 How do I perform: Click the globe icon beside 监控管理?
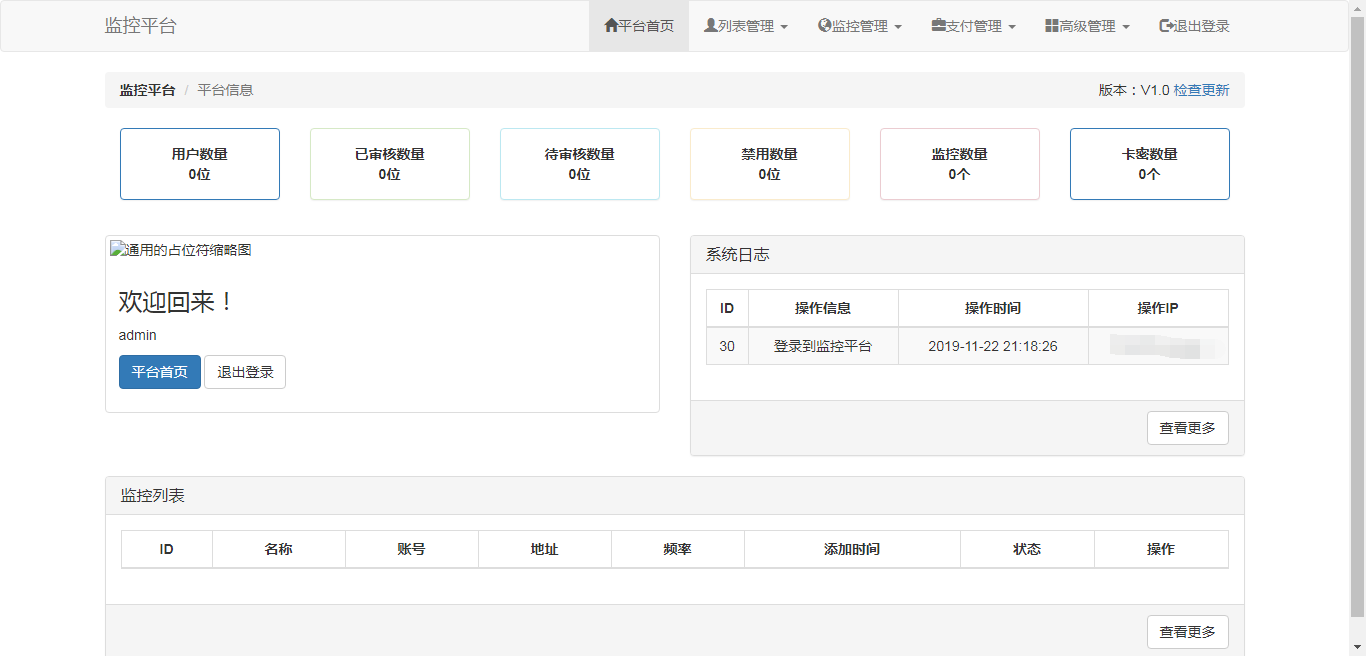(822, 26)
